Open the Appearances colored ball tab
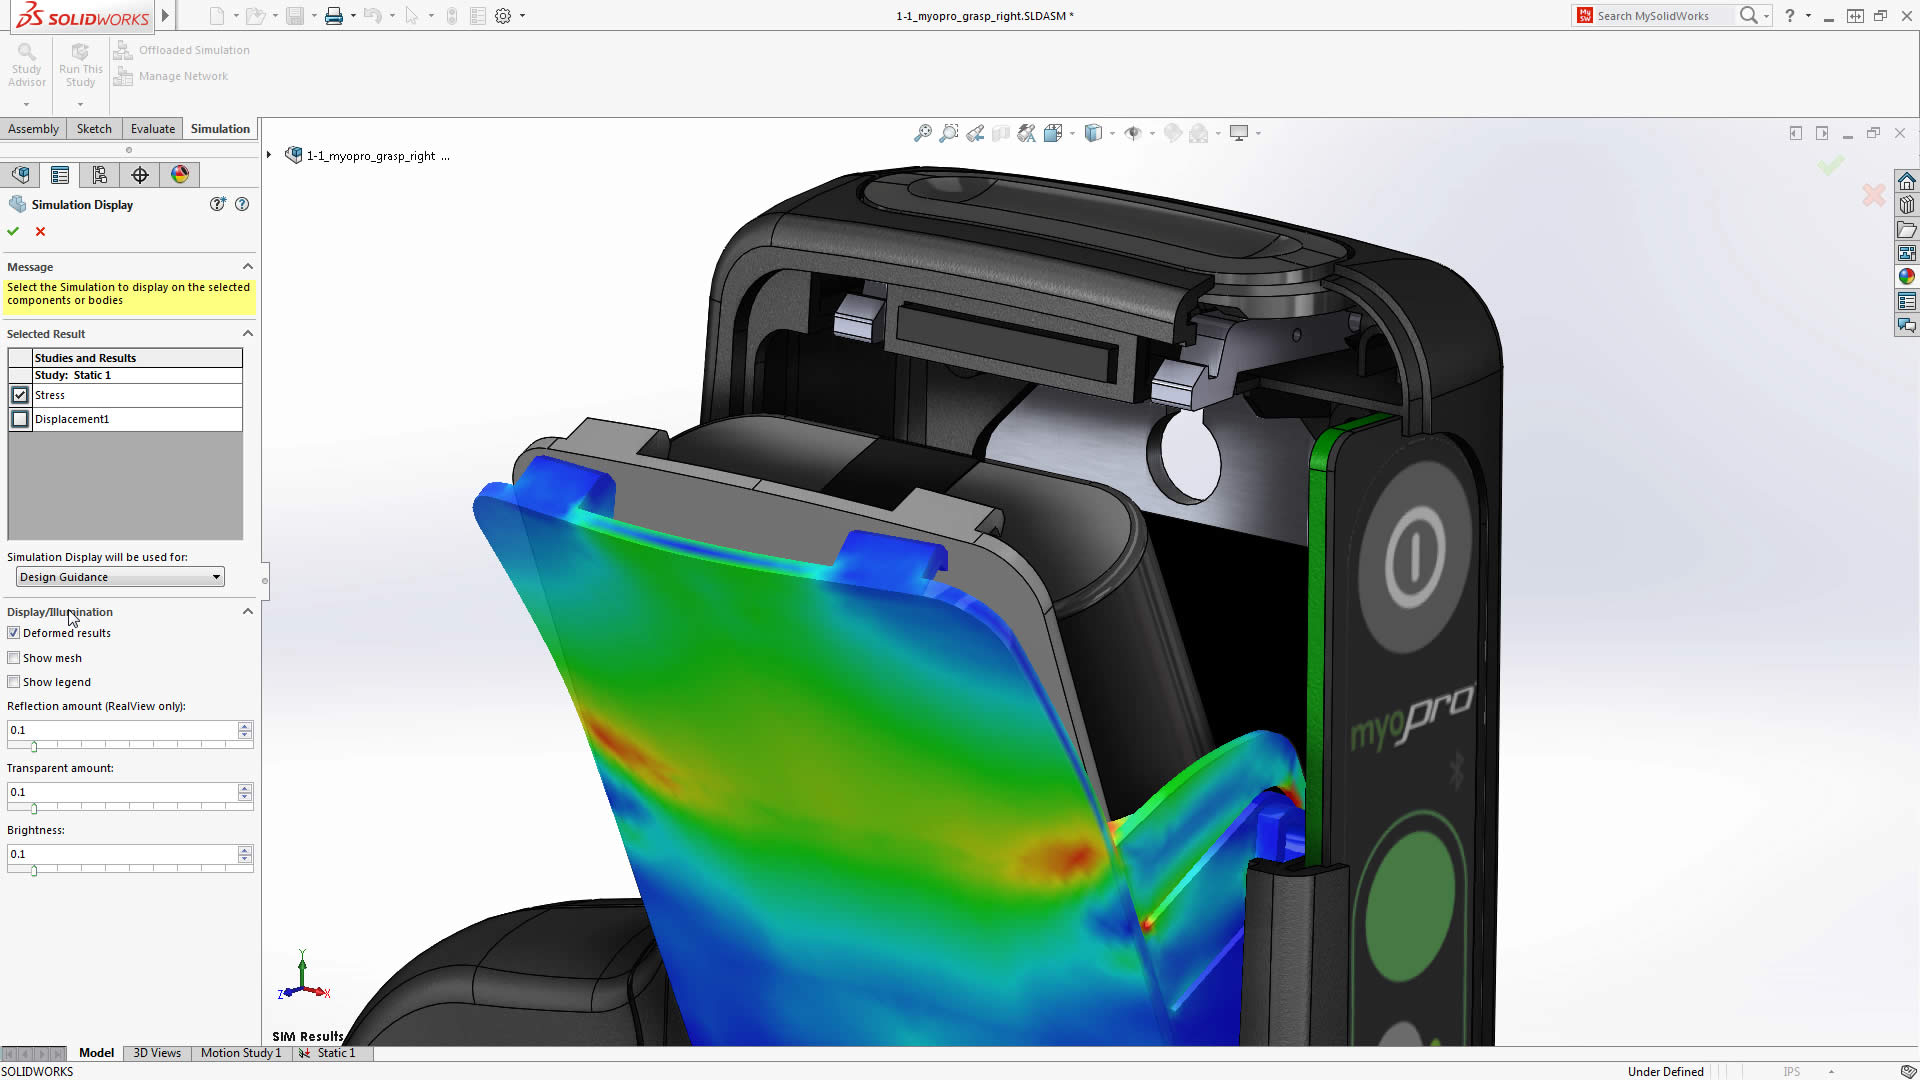Image resolution: width=1920 pixels, height=1080 pixels. click(179, 174)
